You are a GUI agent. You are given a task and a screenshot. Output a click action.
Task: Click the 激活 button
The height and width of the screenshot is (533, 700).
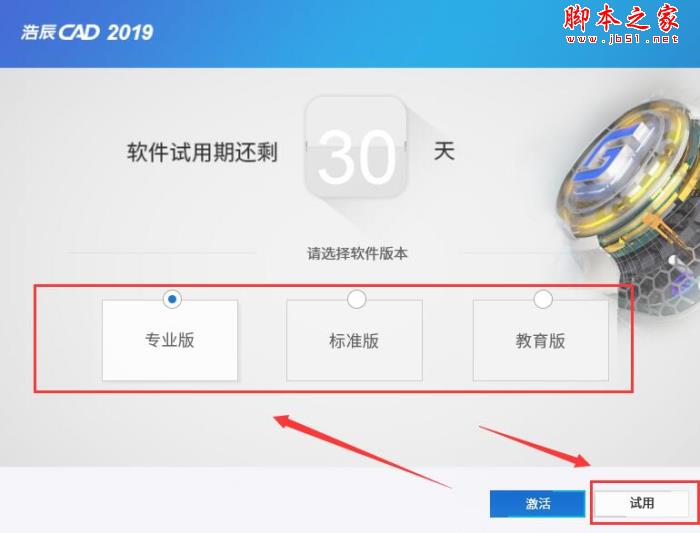[x=538, y=504]
